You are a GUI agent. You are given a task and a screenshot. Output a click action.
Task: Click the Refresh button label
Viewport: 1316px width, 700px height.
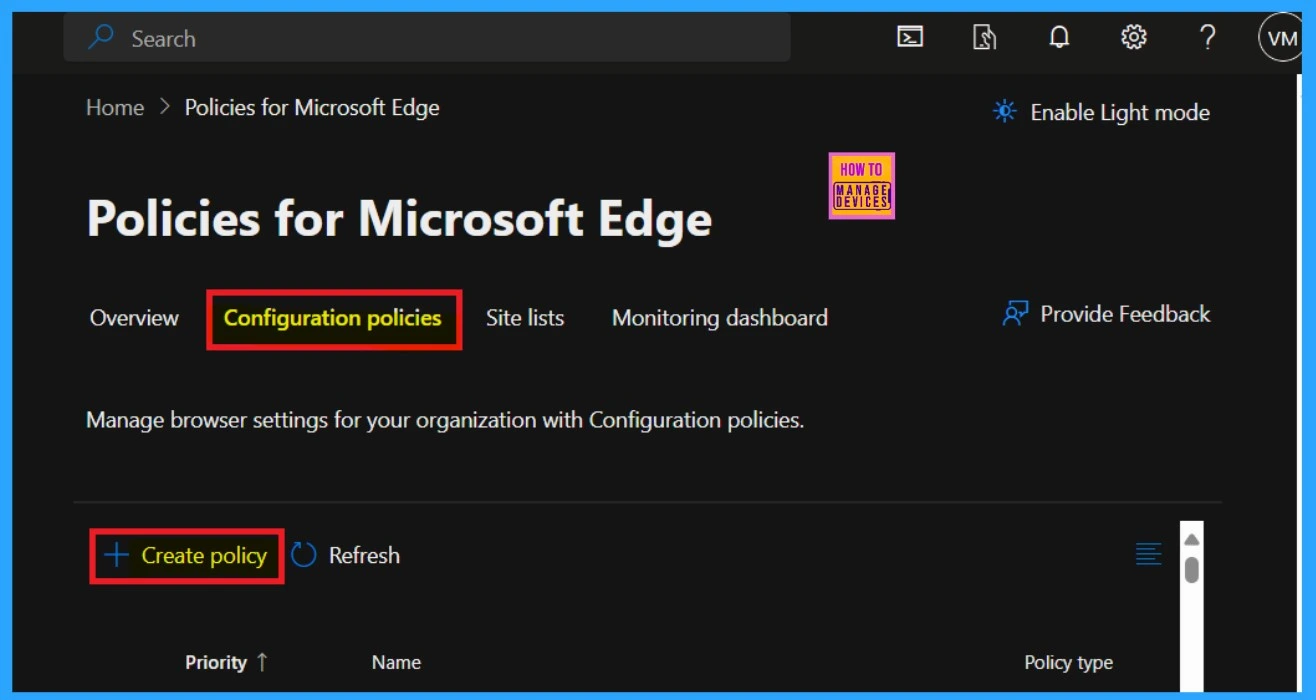364,555
